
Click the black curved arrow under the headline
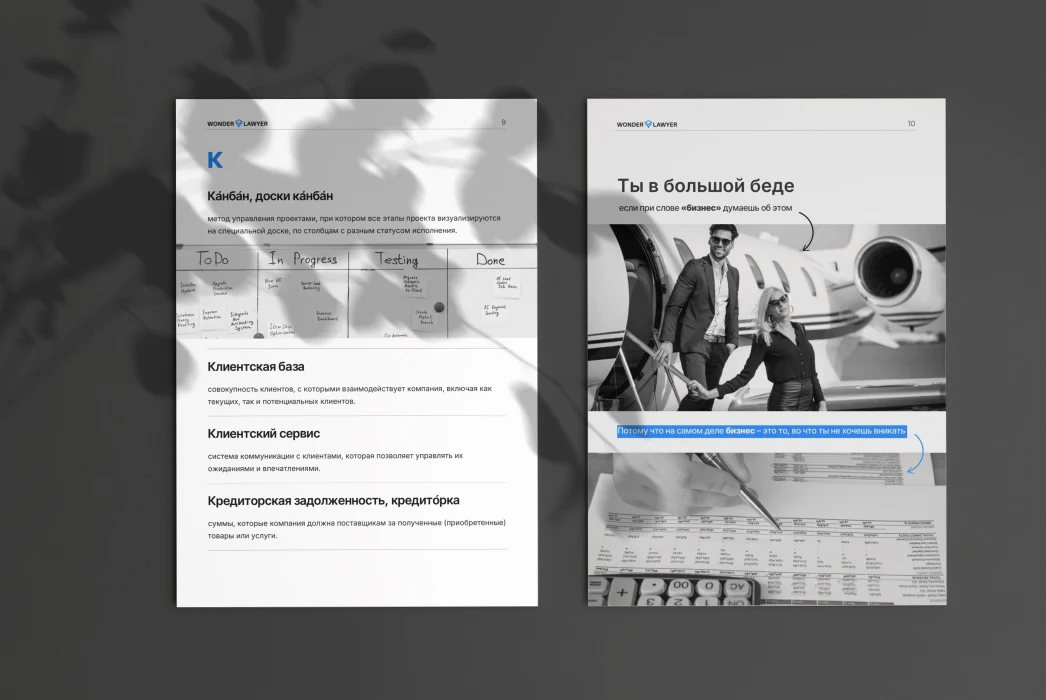pyautogui.click(x=808, y=232)
